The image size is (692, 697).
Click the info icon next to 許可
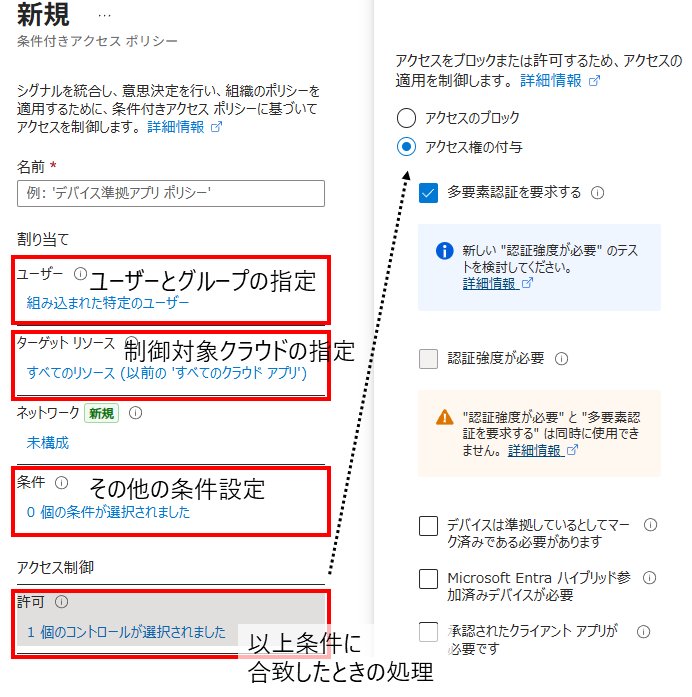click(61, 602)
